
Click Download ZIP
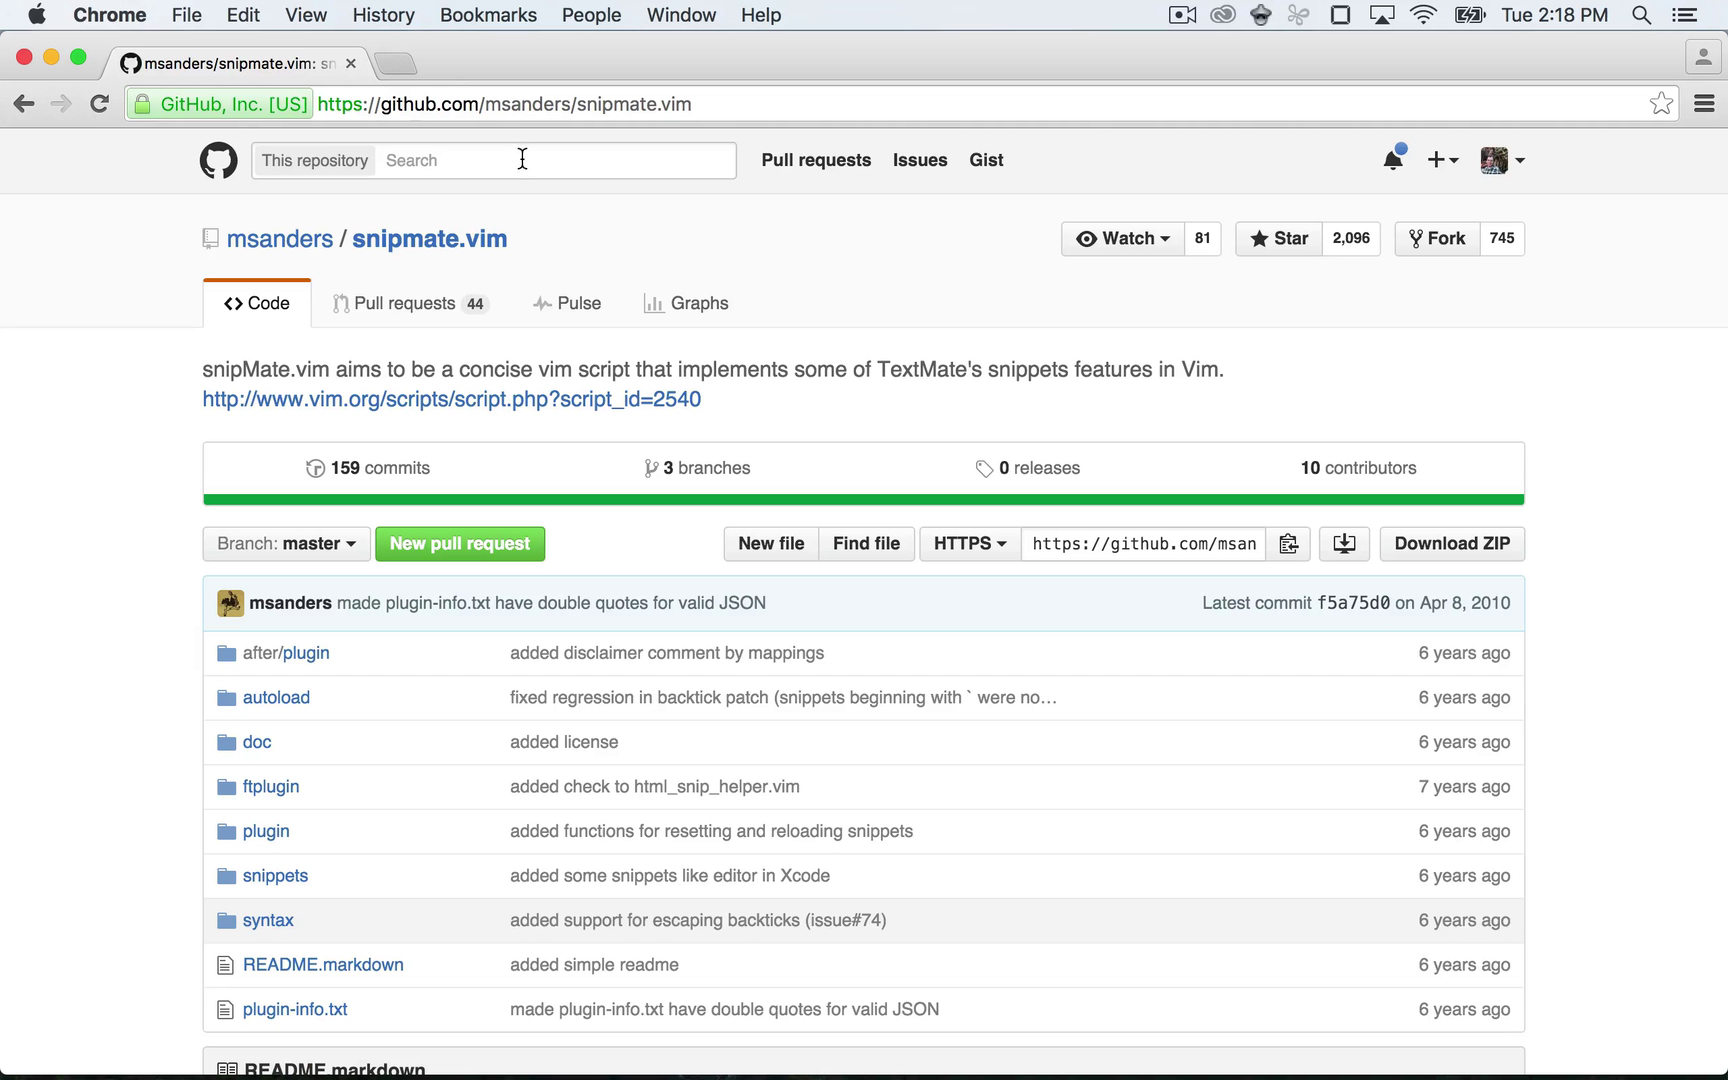pyautogui.click(x=1452, y=544)
